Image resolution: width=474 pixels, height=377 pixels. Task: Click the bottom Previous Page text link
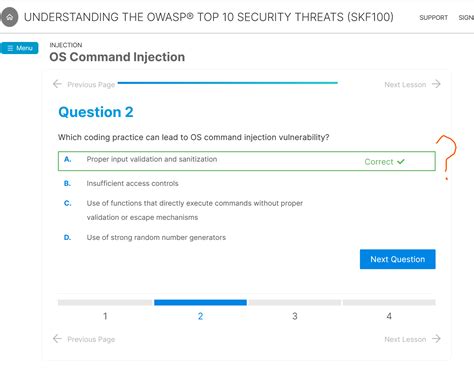(x=91, y=339)
